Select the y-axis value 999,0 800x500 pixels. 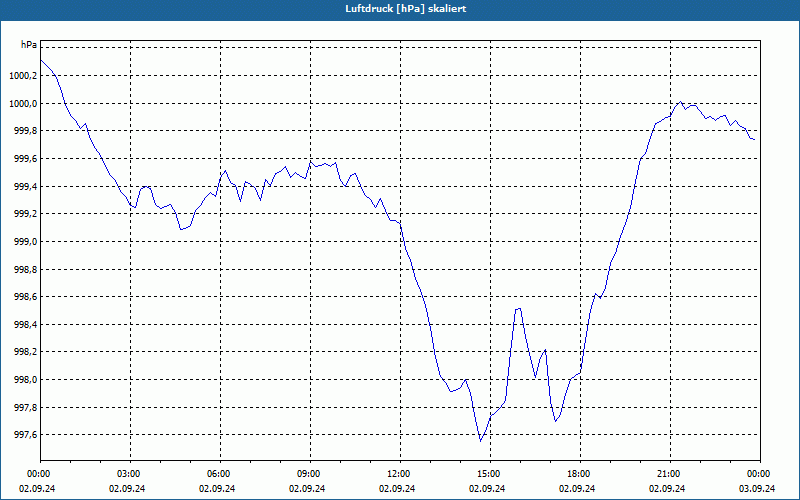click(25, 241)
